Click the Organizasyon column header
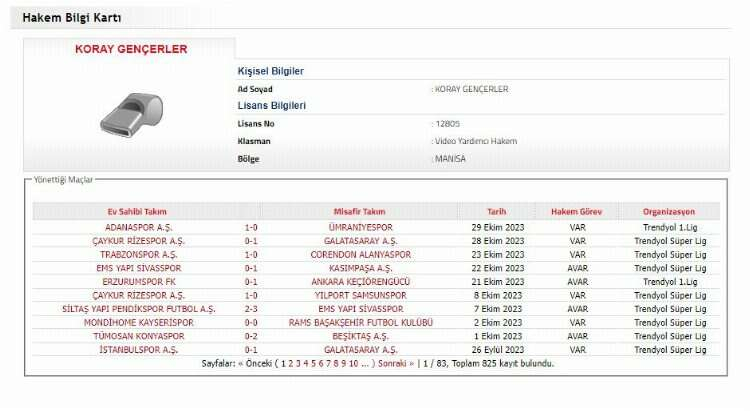 [668, 212]
